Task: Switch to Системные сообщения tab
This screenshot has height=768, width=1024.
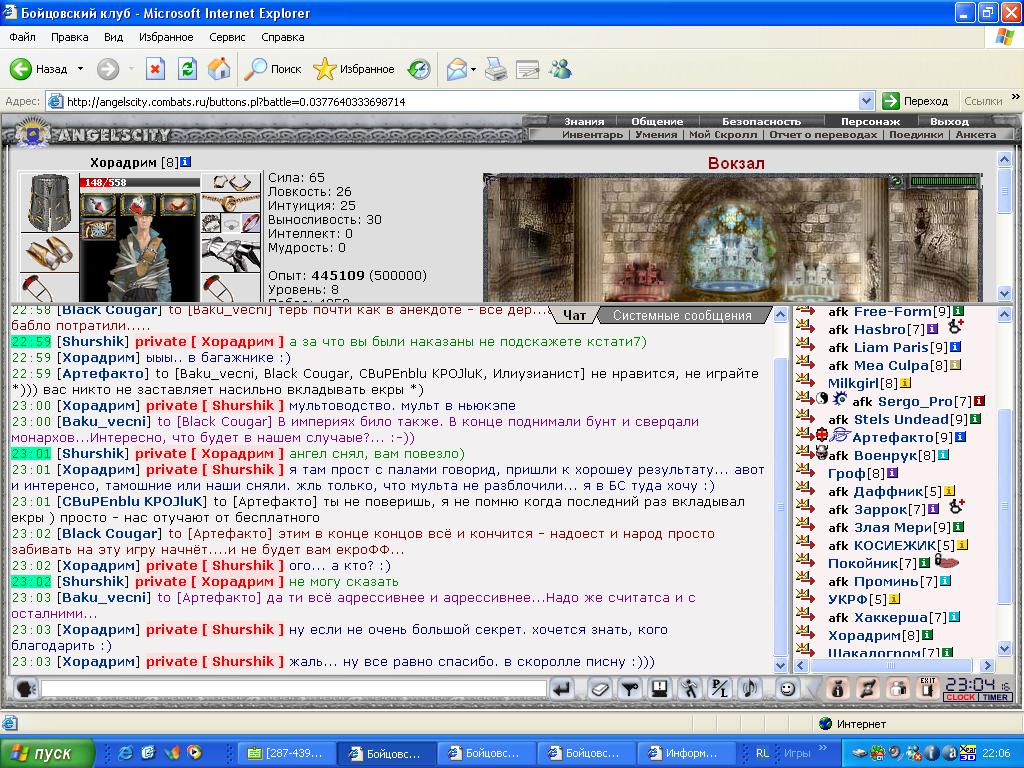Action: pyautogui.click(x=681, y=315)
